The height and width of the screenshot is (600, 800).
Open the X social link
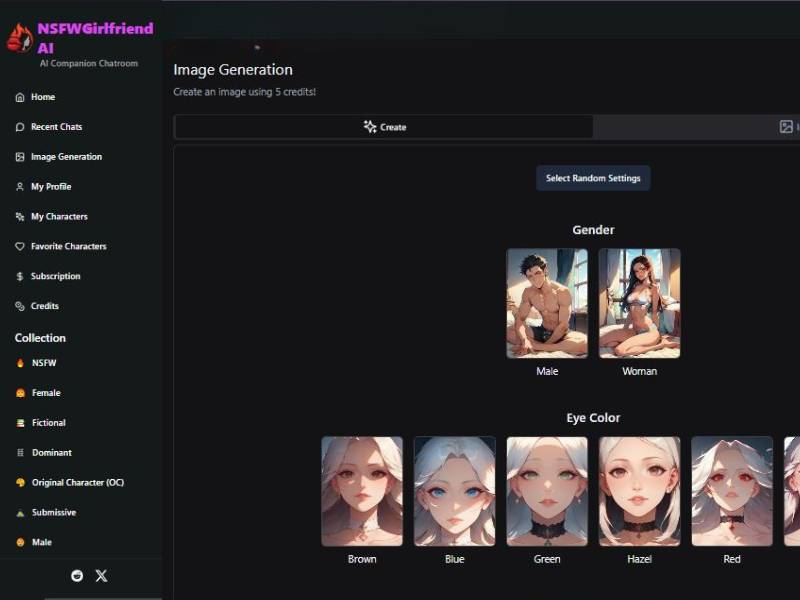coord(100,576)
